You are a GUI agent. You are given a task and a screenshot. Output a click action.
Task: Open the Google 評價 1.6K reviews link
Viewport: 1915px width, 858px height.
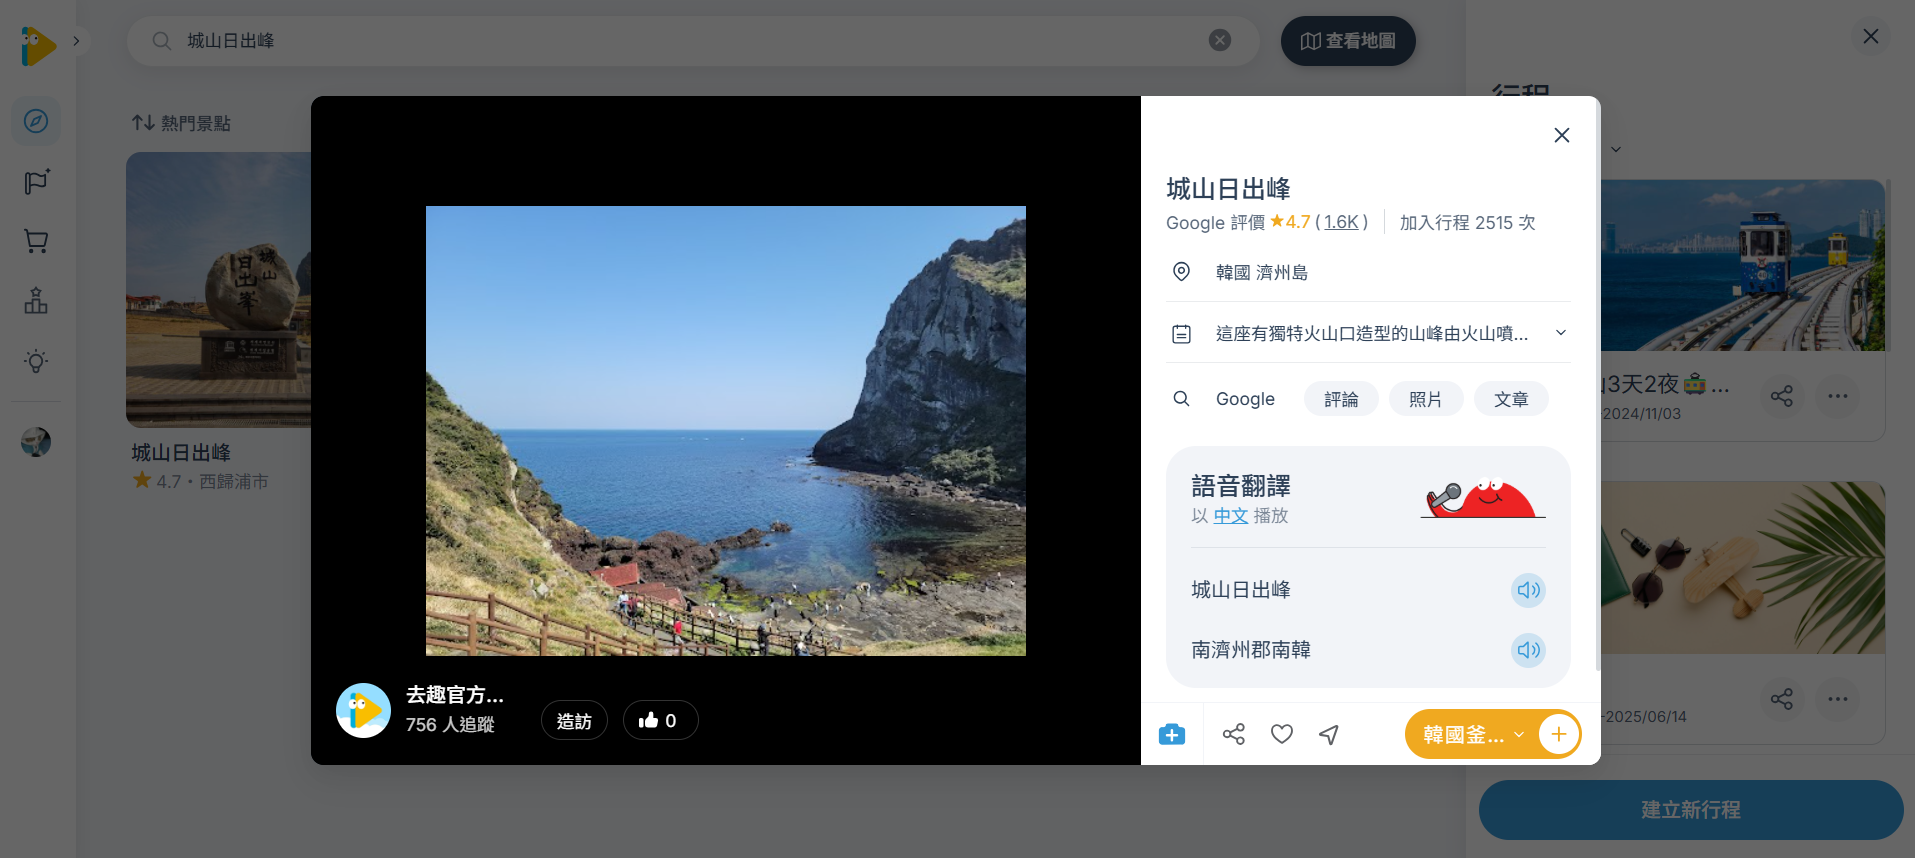[x=1341, y=222]
